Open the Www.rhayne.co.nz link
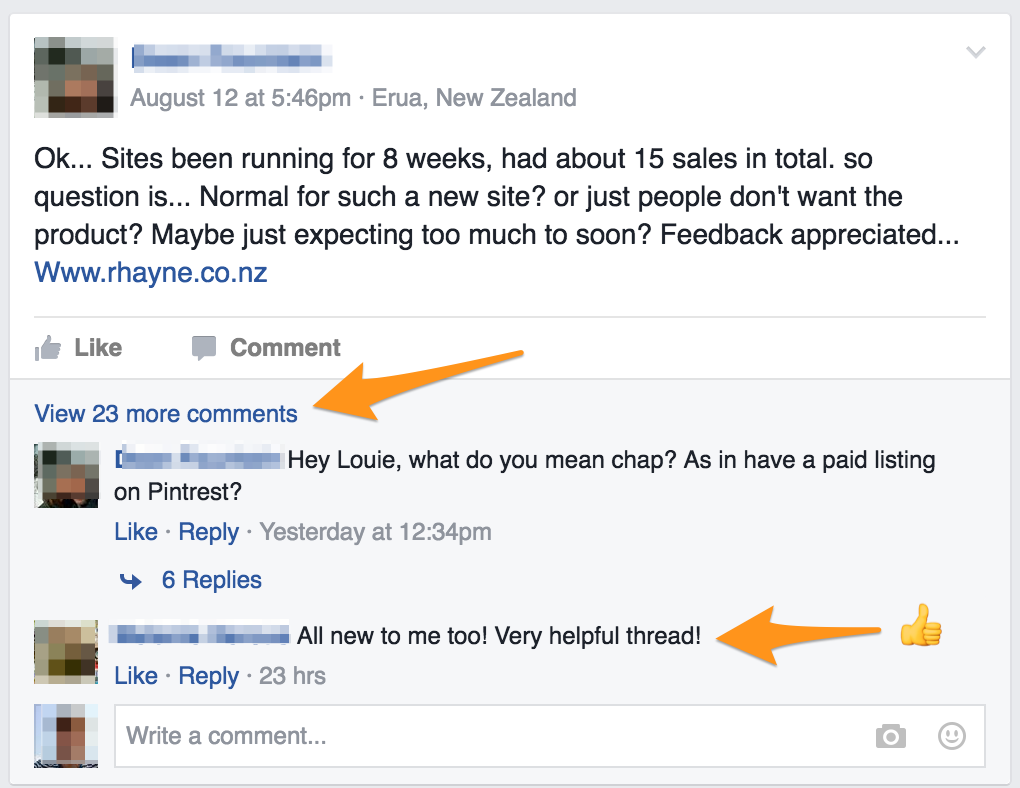 (151, 272)
